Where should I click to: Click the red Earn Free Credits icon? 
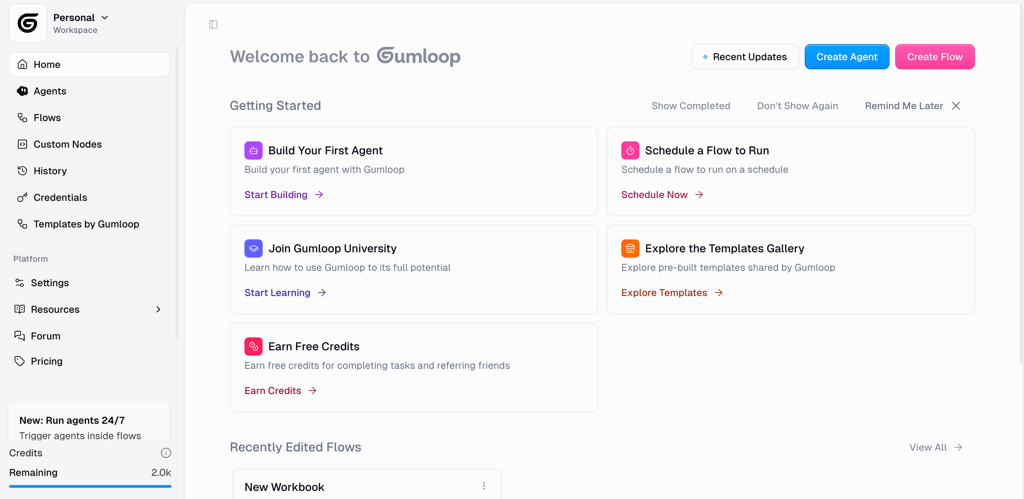point(253,346)
